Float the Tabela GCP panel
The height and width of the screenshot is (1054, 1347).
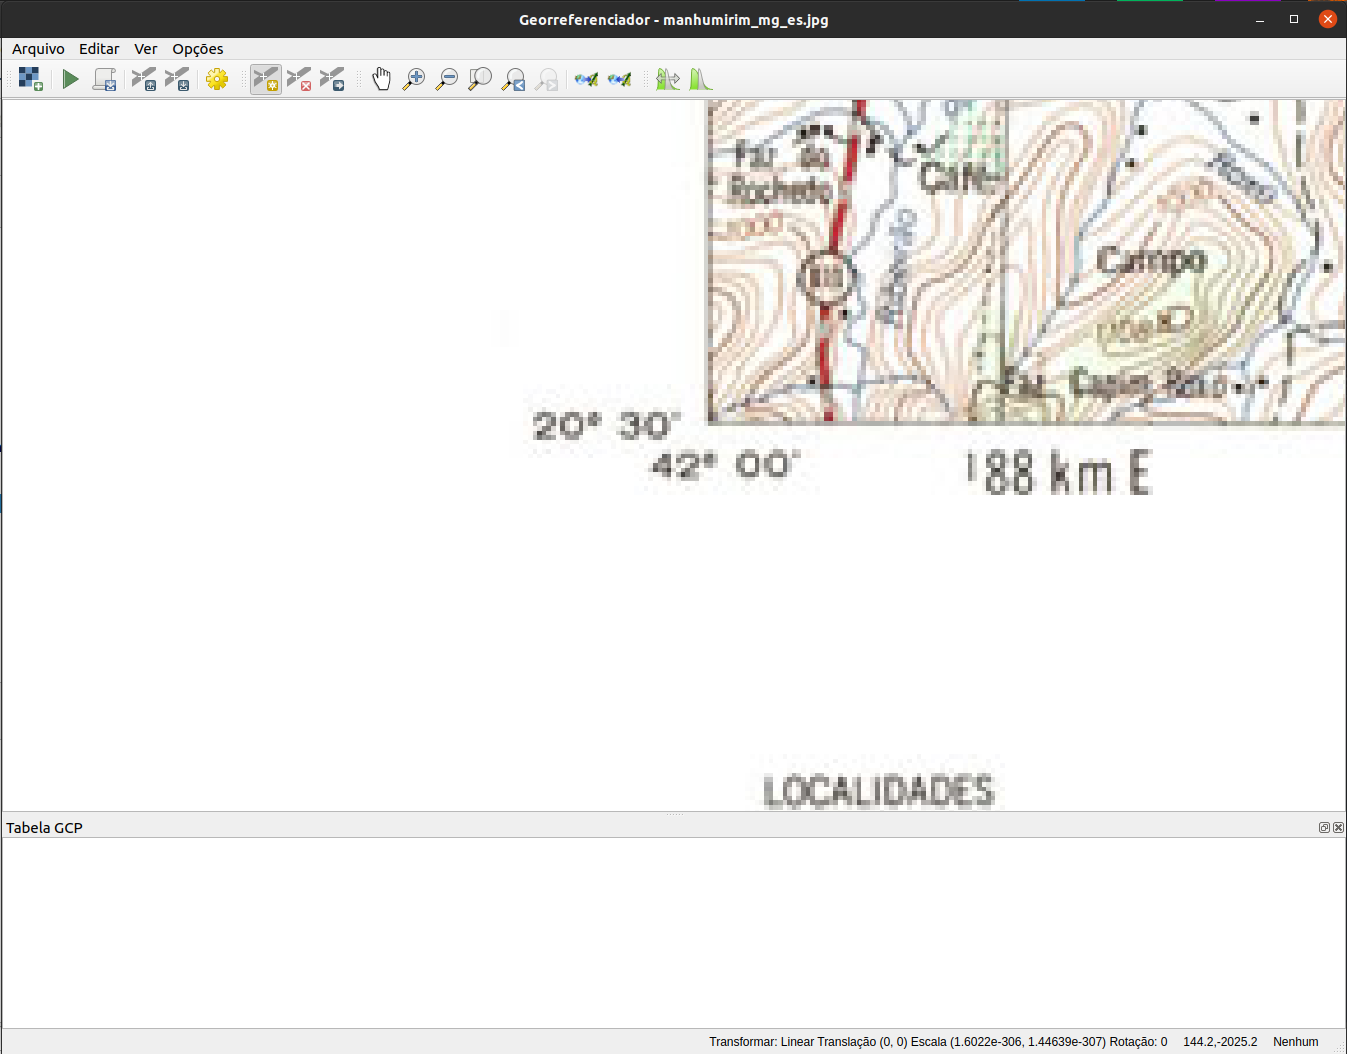coord(1324,828)
